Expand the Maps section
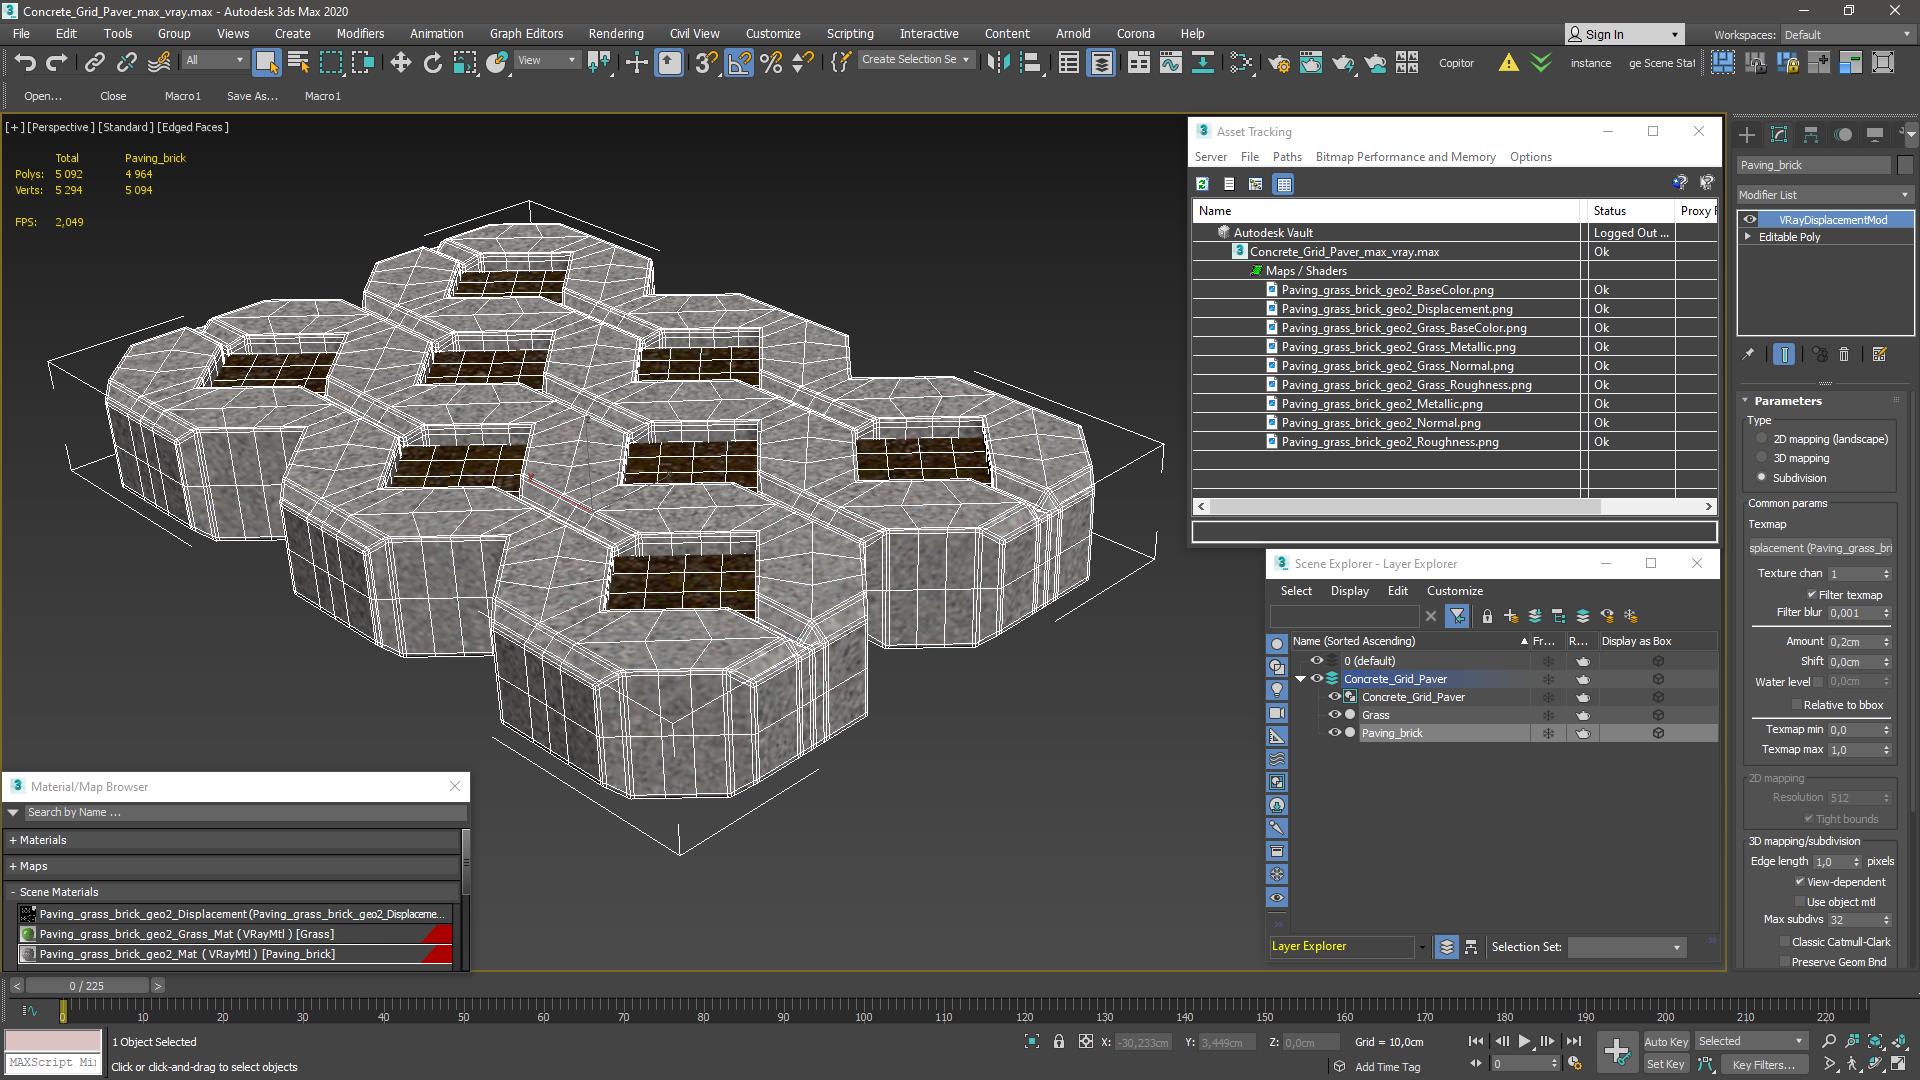This screenshot has height=1080, width=1920. click(15, 865)
